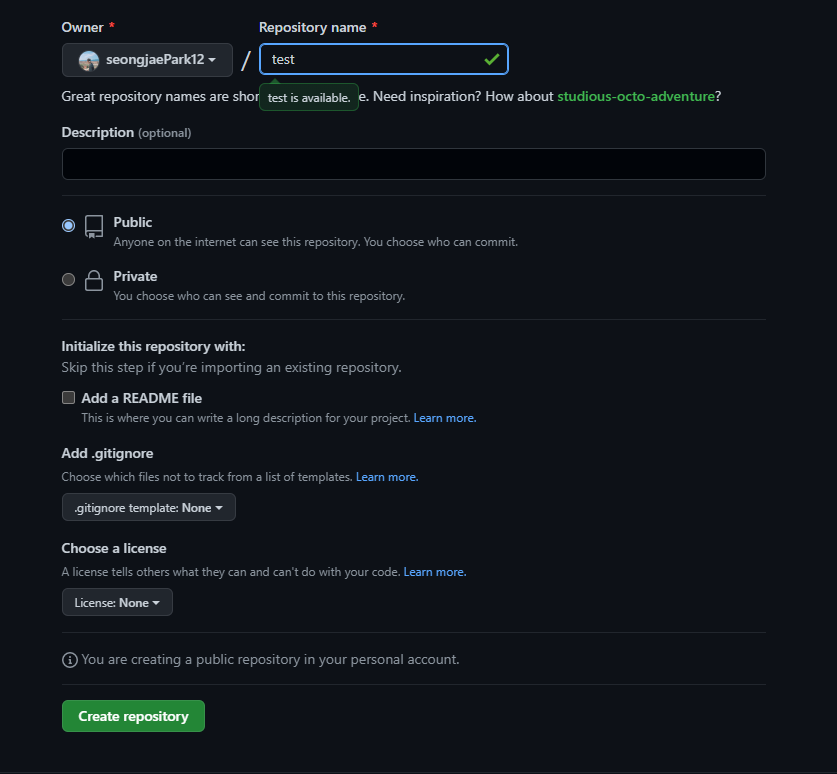Image resolution: width=837 pixels, height=774 pixels.
Task: Use suggested name studious-octo-adventure
Action: [x=636, y=96]
